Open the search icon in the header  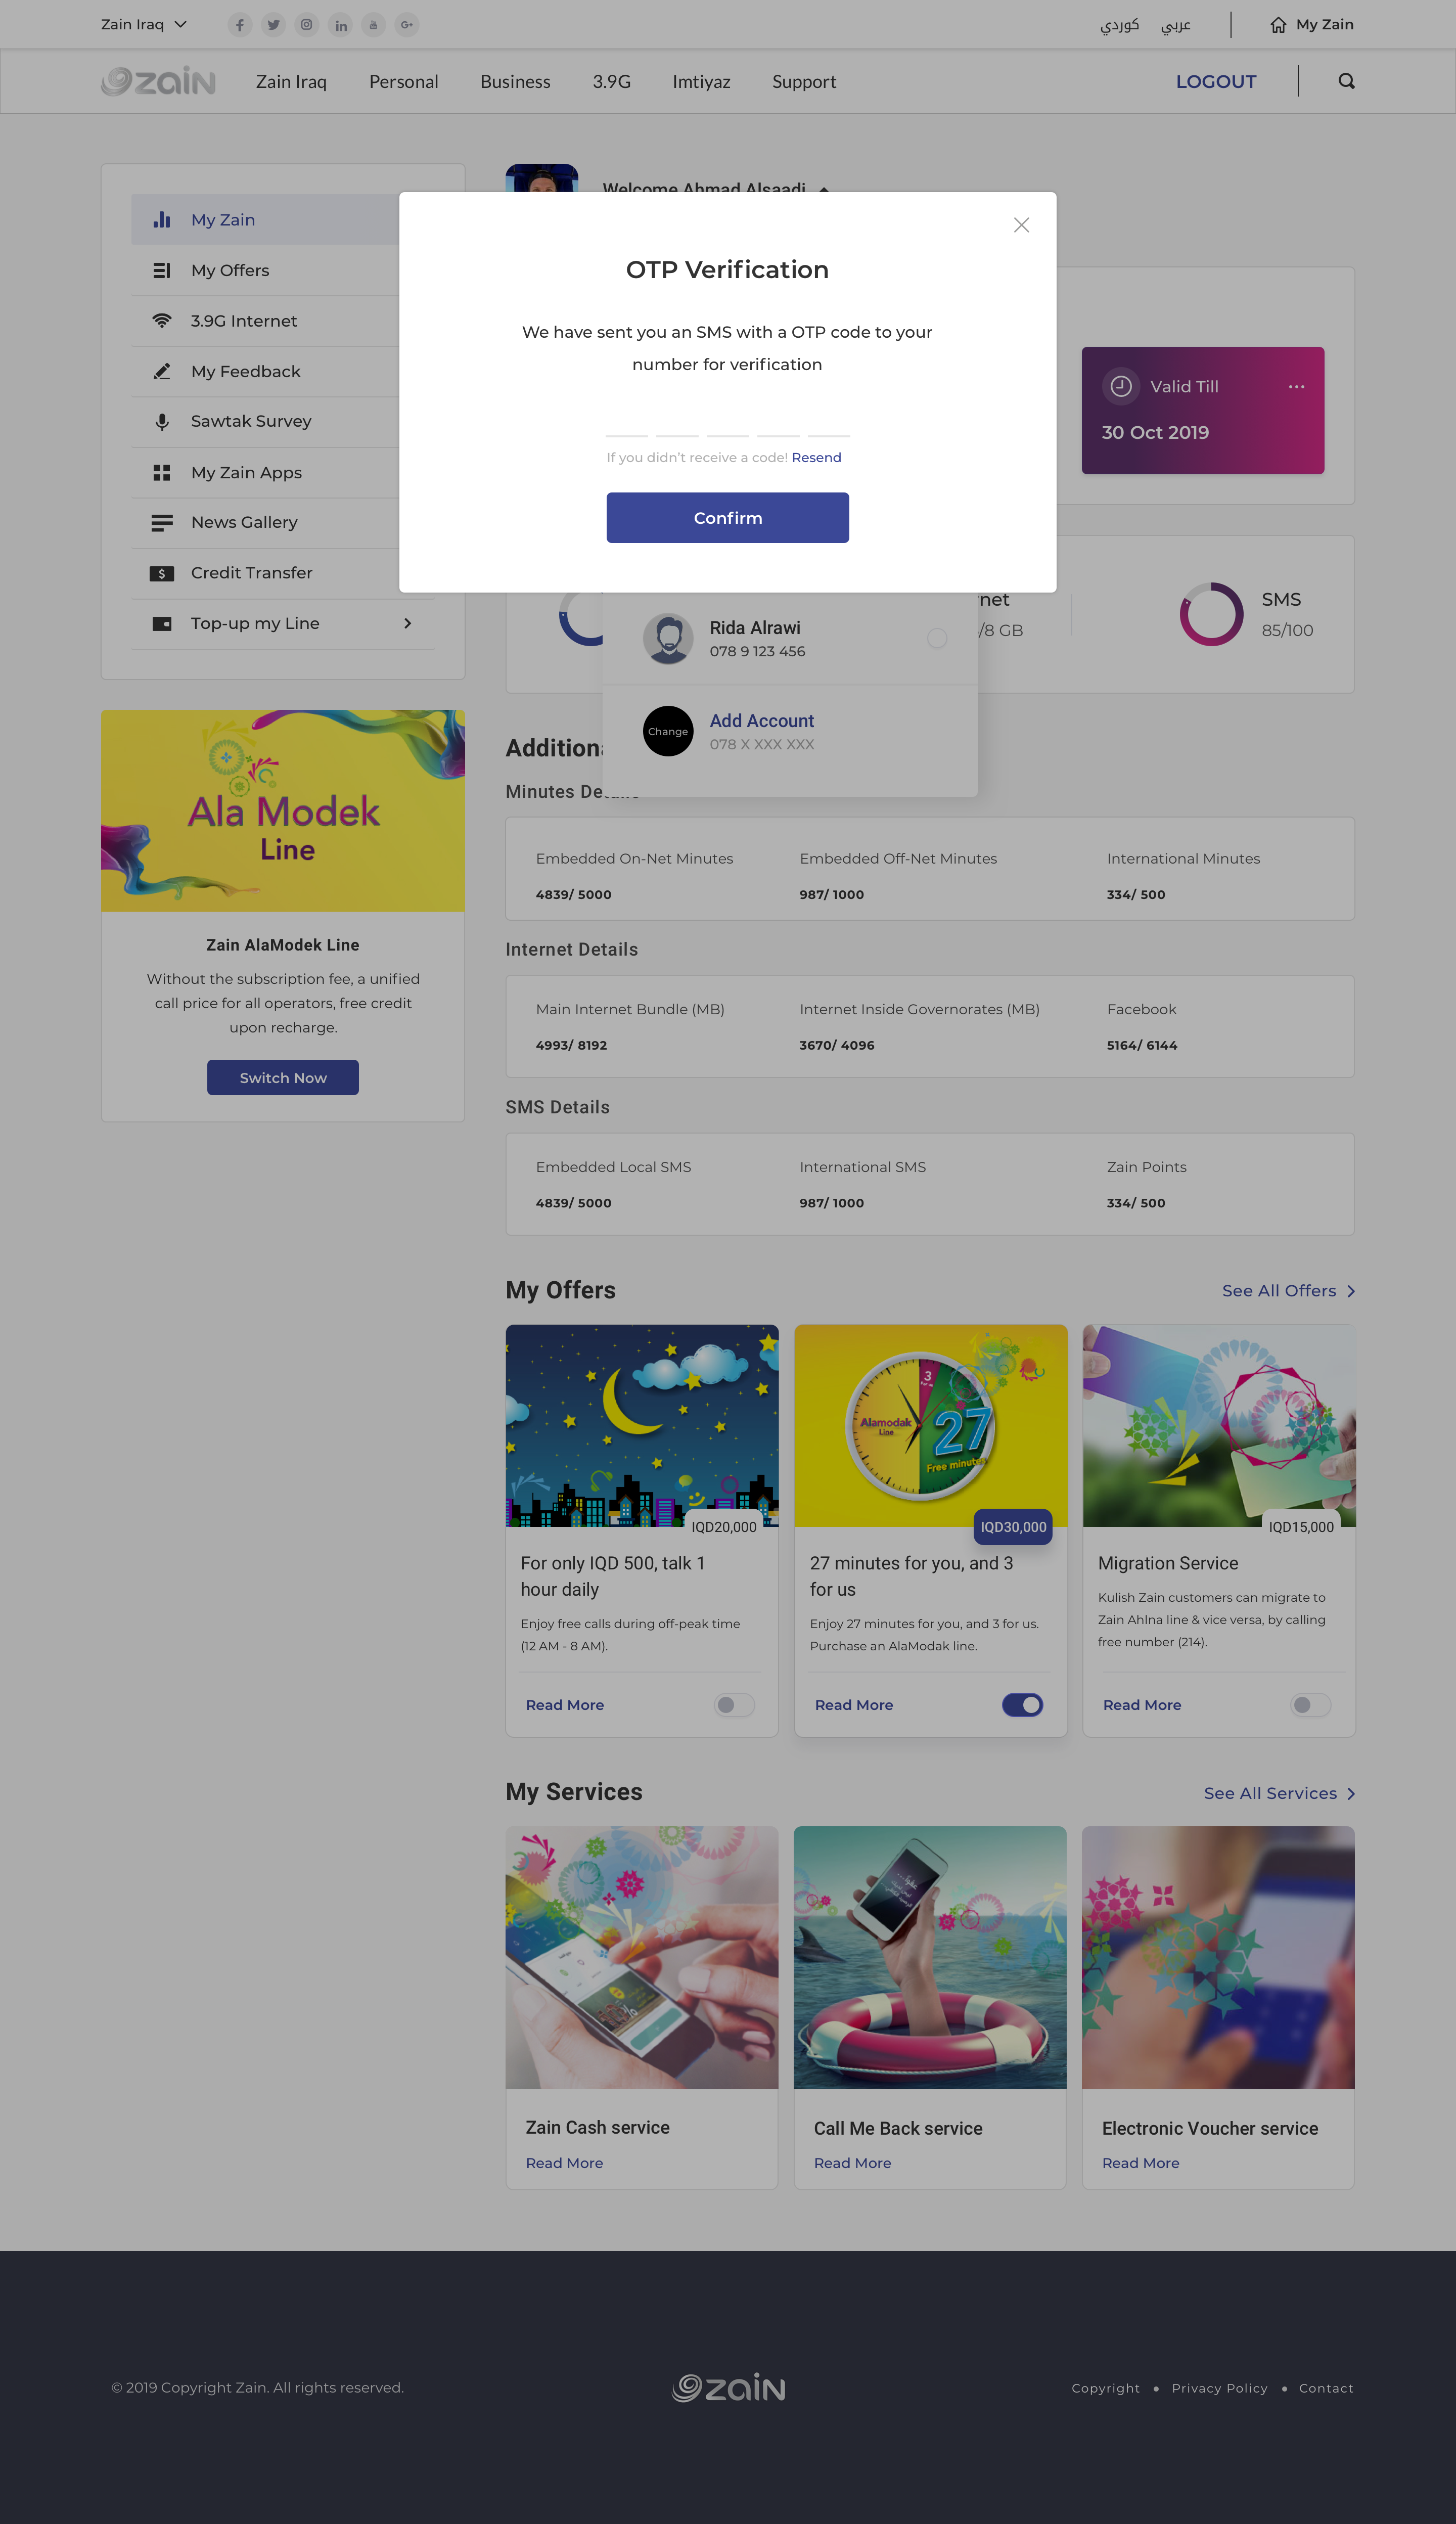pos(1346,81)
